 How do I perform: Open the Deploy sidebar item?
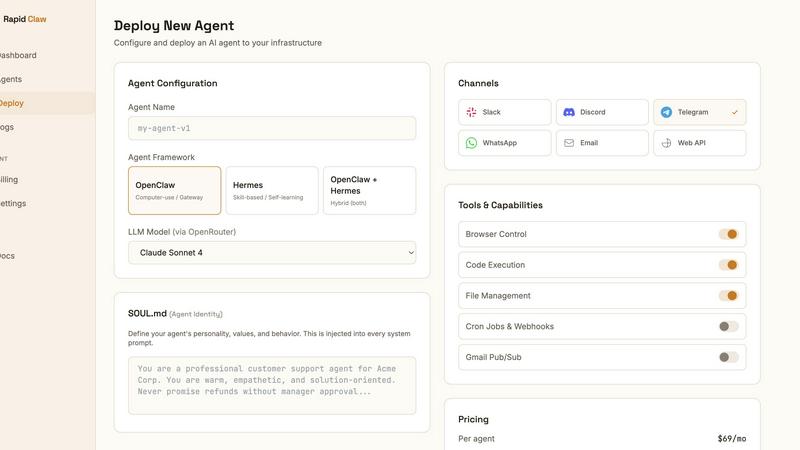point(46,103)
